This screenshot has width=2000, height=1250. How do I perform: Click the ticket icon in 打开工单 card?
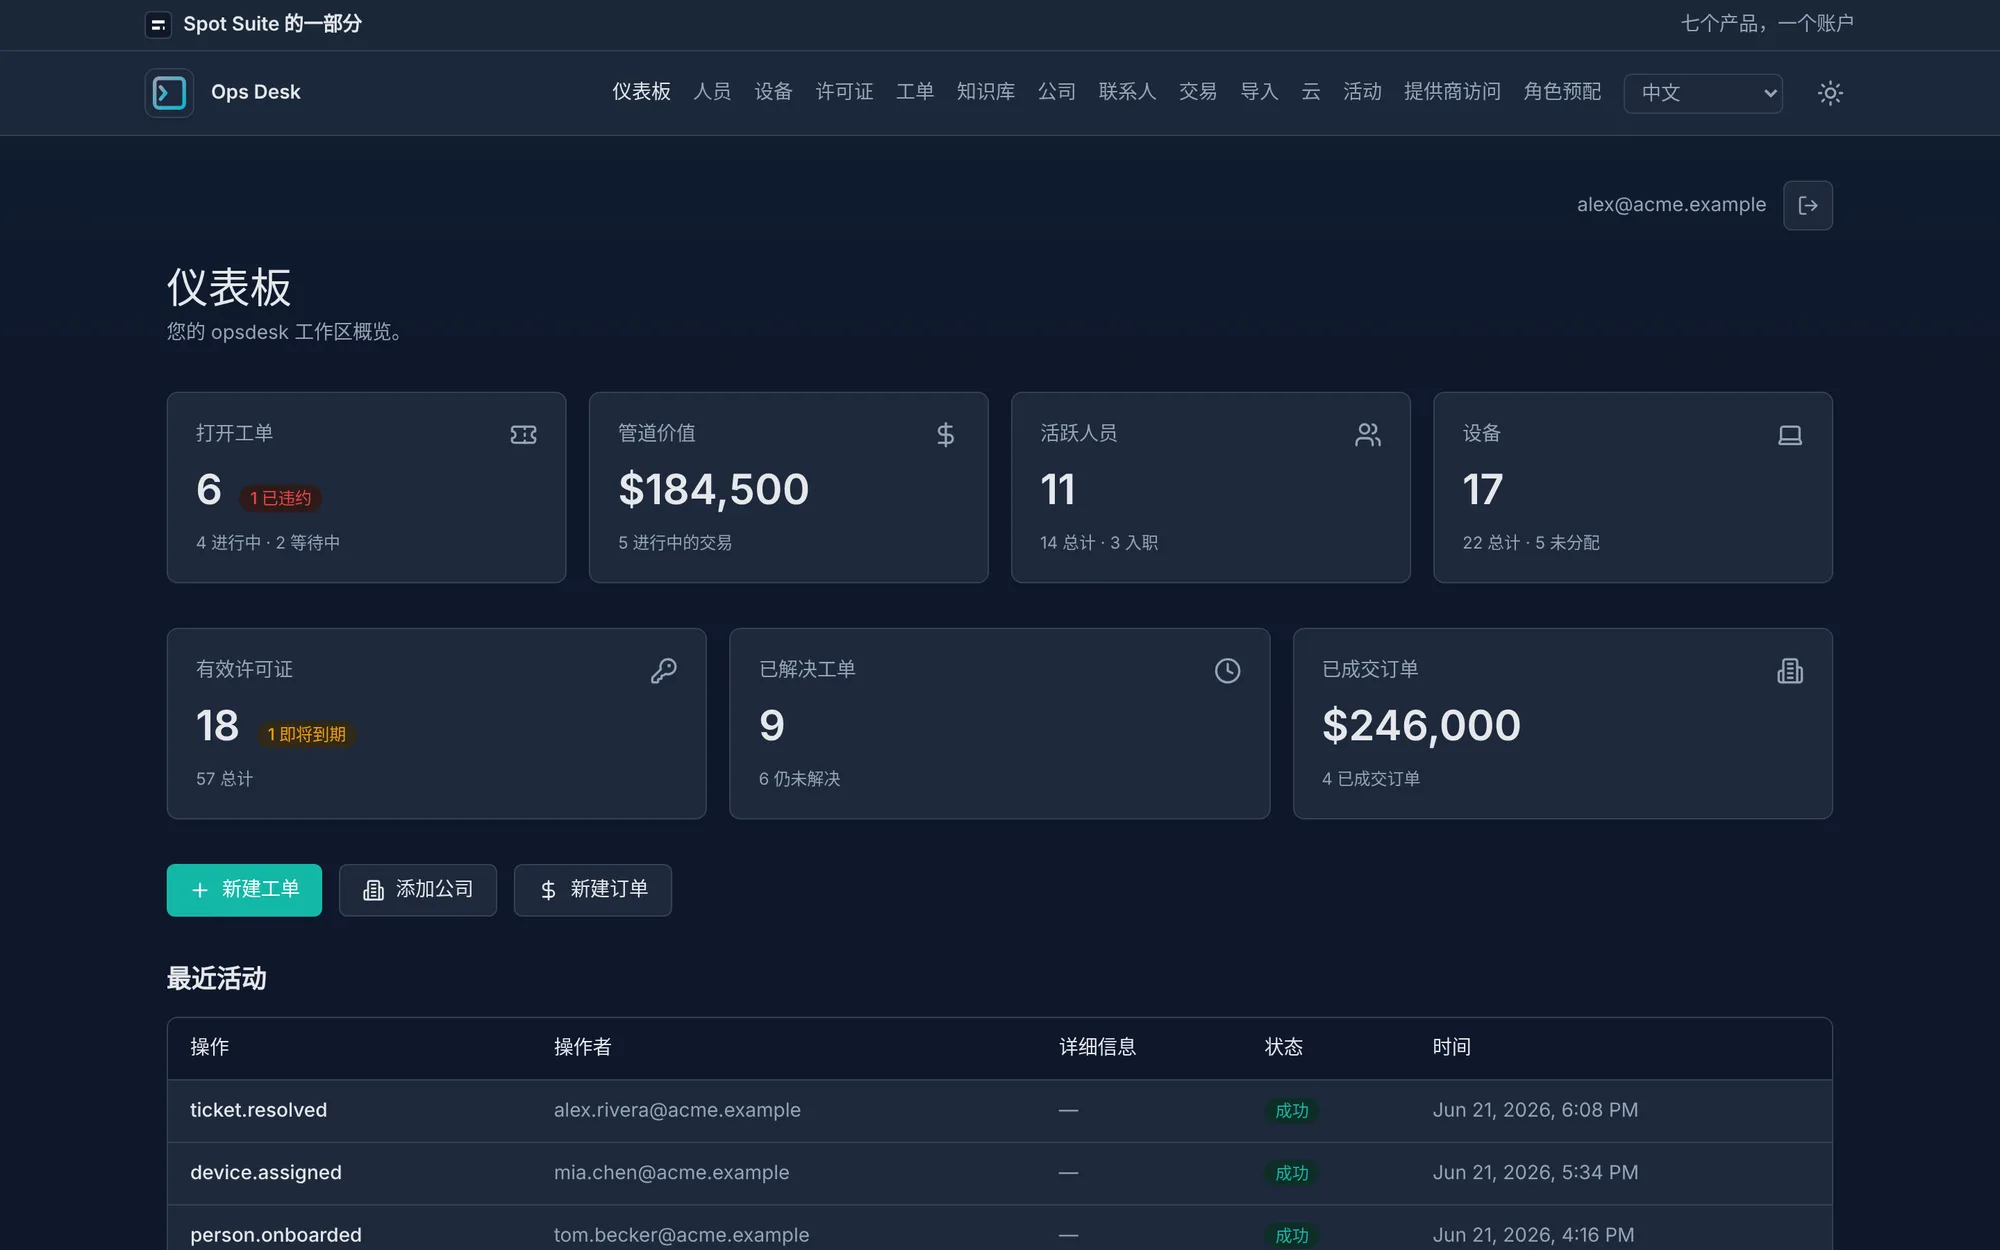pyautogui.click(x=523, y=435)
